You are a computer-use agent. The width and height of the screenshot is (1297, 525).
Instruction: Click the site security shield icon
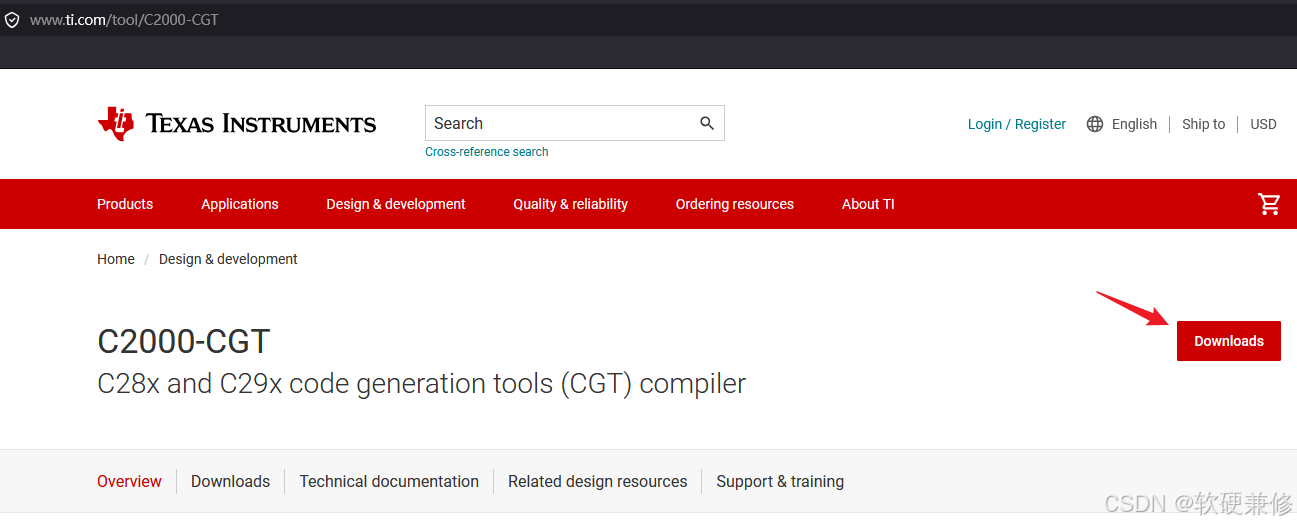tap(12, 20)
